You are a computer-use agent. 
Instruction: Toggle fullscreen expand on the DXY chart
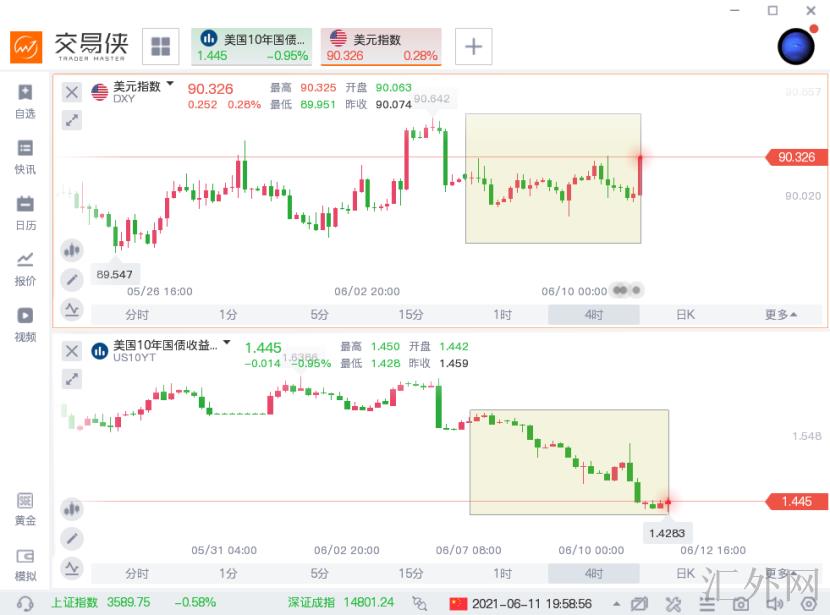(x=71, y=120)
